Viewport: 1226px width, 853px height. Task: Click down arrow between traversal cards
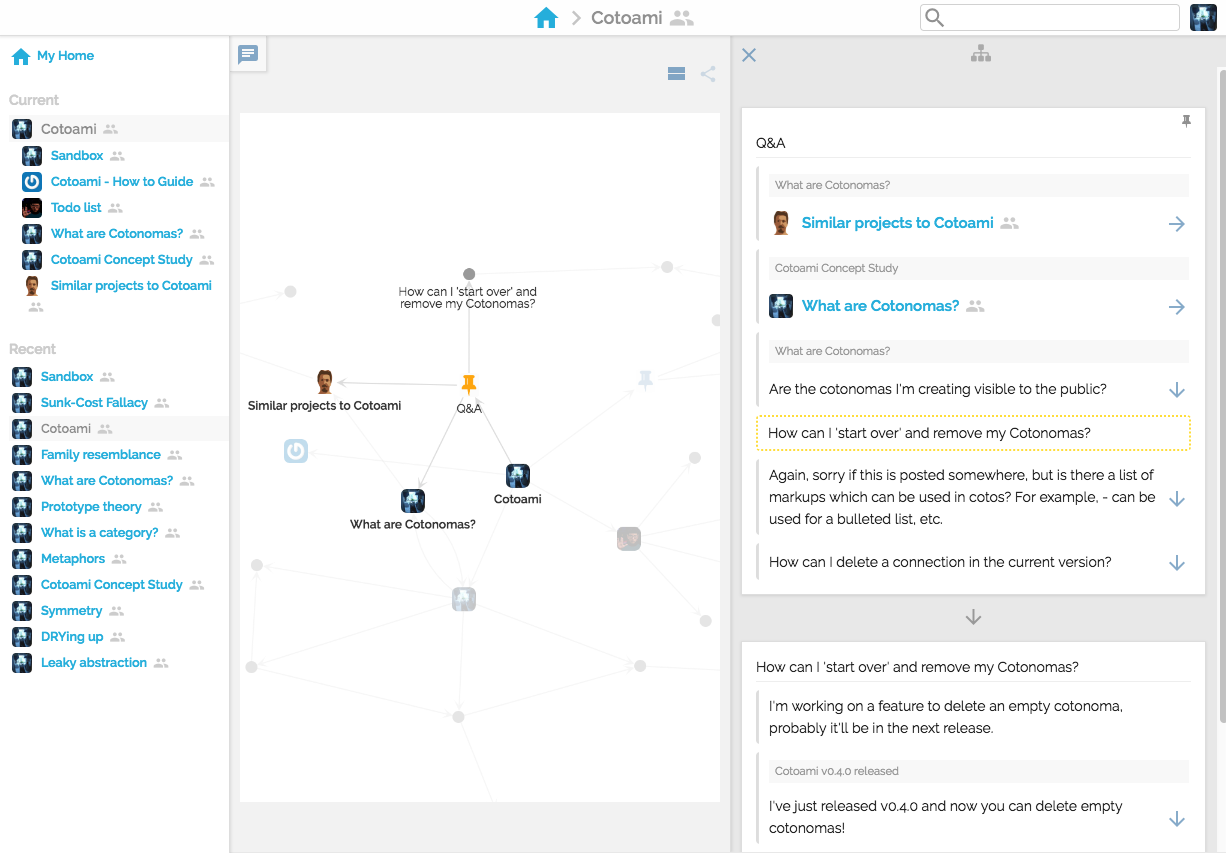click(x=973, y=618)
